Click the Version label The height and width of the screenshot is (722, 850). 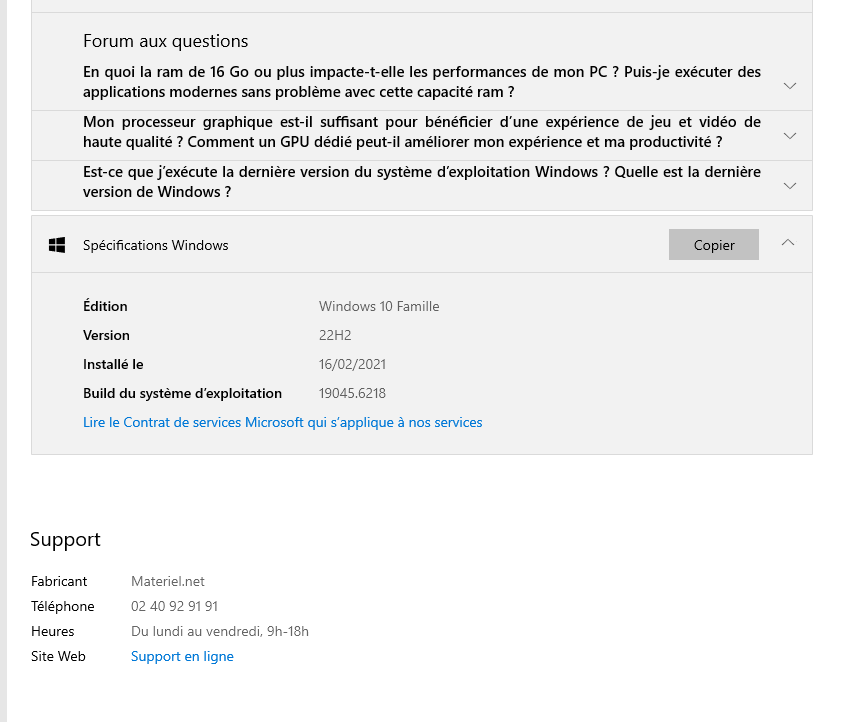106,336
